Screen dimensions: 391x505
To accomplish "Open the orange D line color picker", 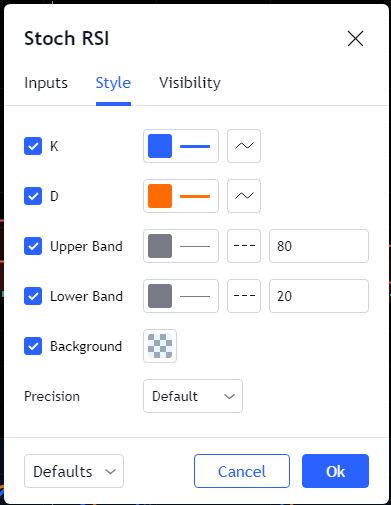I will click(181, 196).
